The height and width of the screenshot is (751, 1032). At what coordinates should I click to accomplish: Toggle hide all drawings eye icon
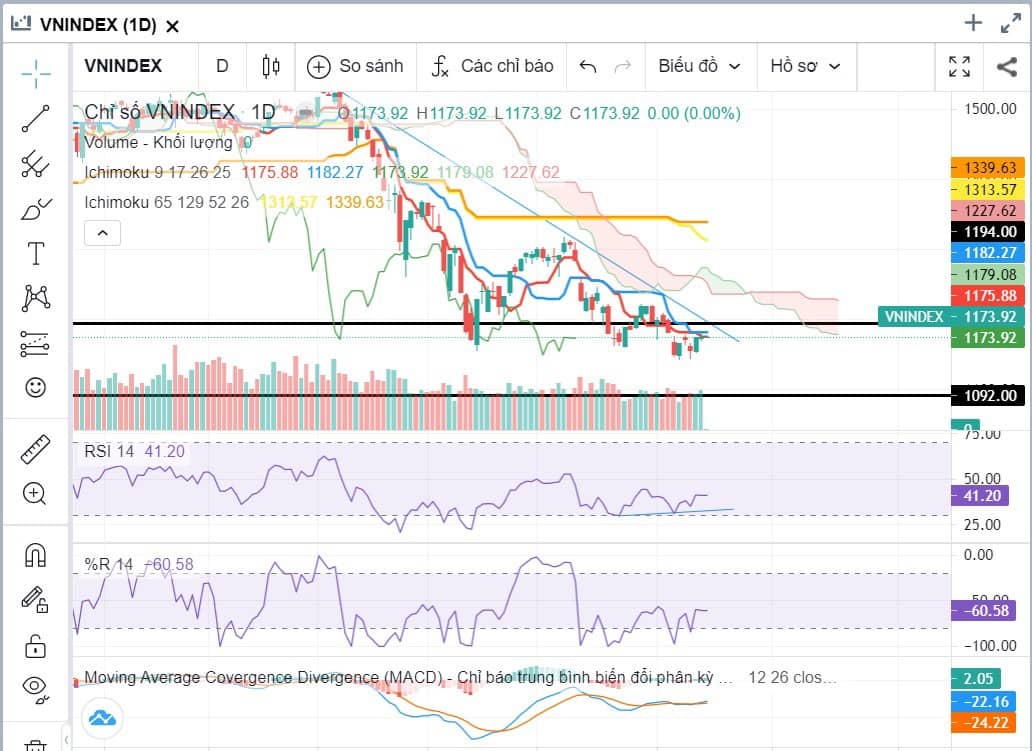[x=36, y=688]
